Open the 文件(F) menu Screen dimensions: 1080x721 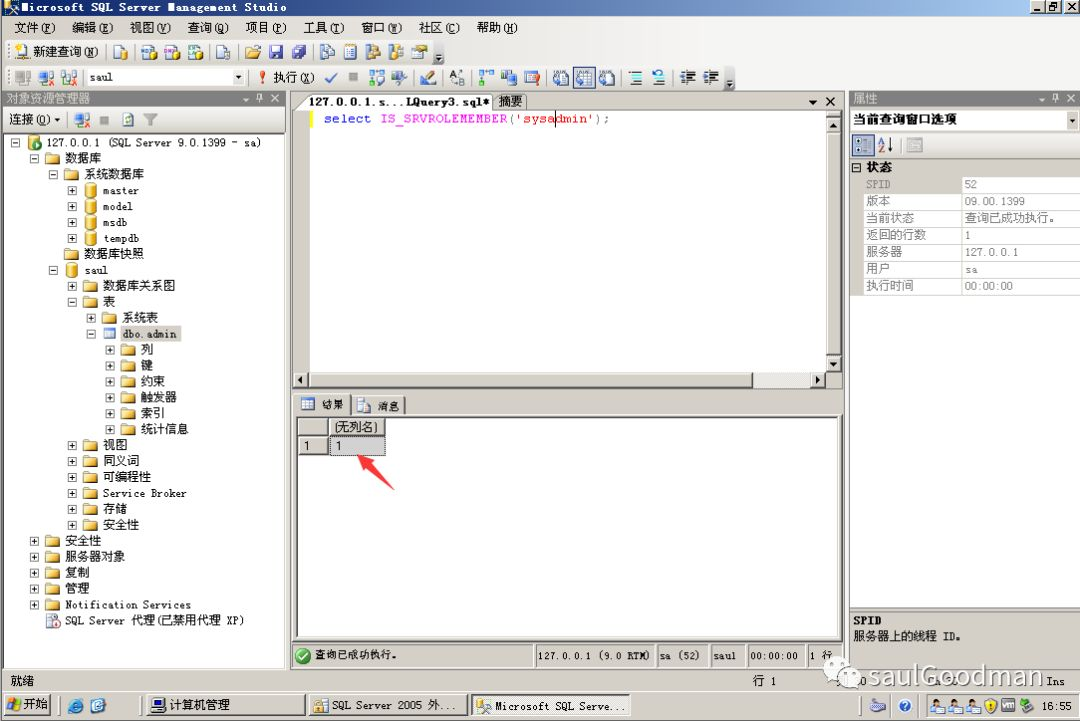[x=34, y=28]
